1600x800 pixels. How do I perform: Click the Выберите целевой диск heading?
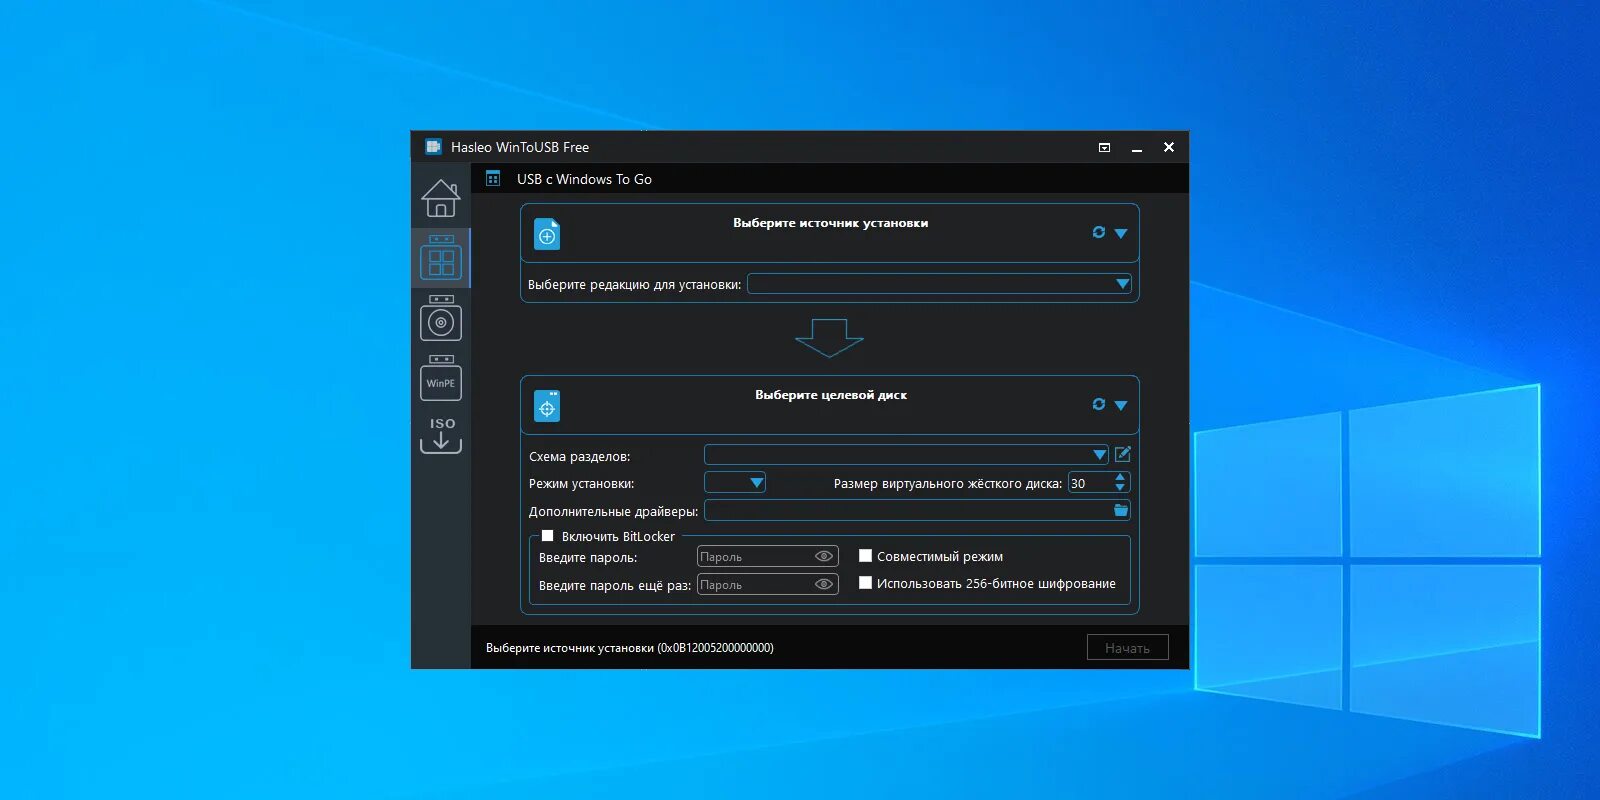point(831,395)
